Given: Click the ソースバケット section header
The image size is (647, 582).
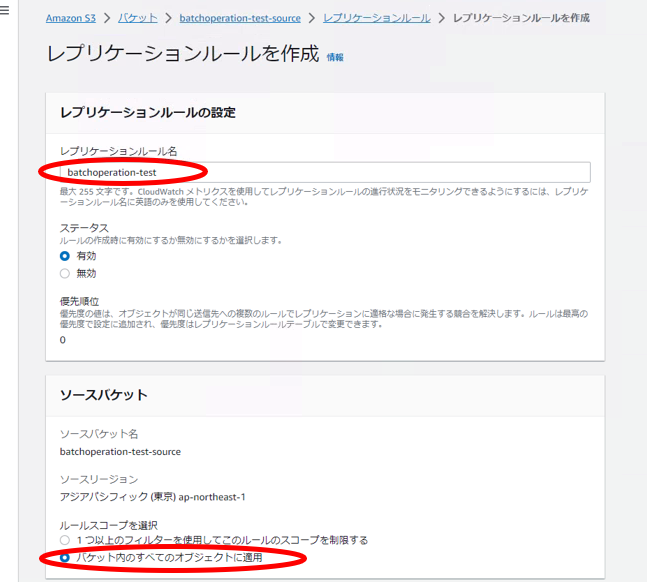Looking at the screenshot, I should (103, 395).
